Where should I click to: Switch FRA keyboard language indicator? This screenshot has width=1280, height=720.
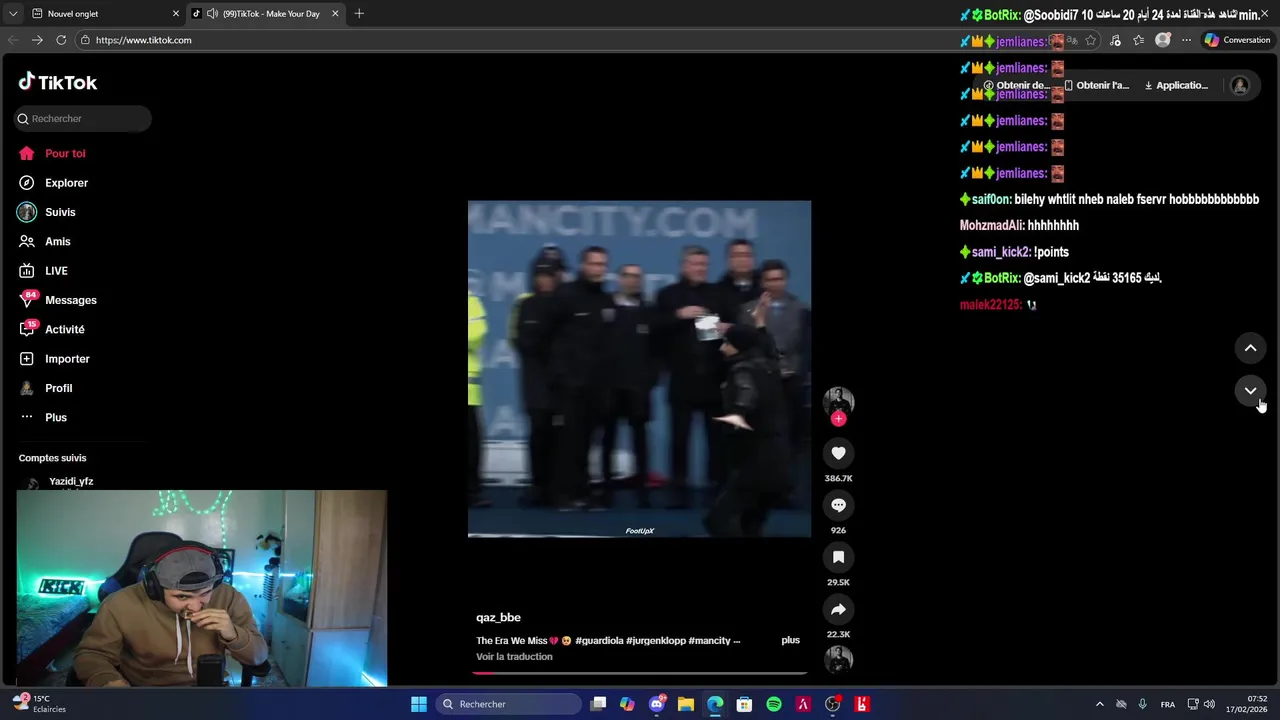(x=1167, y=704)
